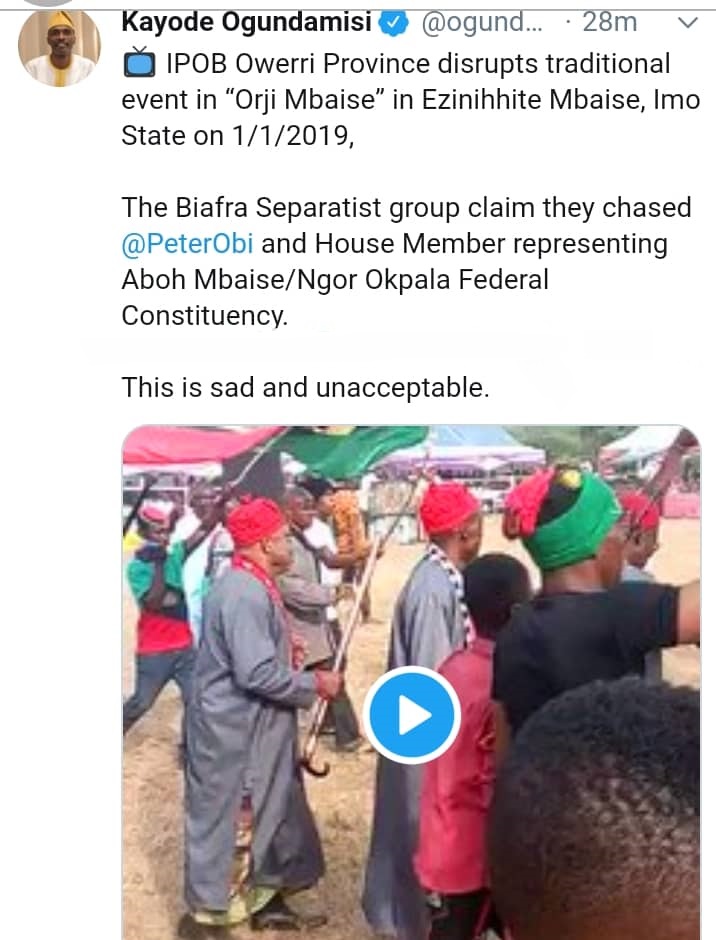Click "State on 1/1/2019," text line
The height and width of the screenshot is (940, 716).
(238, 137)
